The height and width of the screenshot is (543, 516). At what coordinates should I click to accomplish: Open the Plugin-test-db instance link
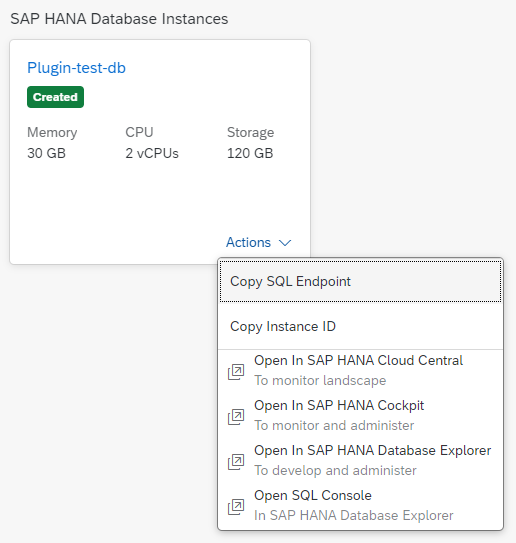[76, 68]
